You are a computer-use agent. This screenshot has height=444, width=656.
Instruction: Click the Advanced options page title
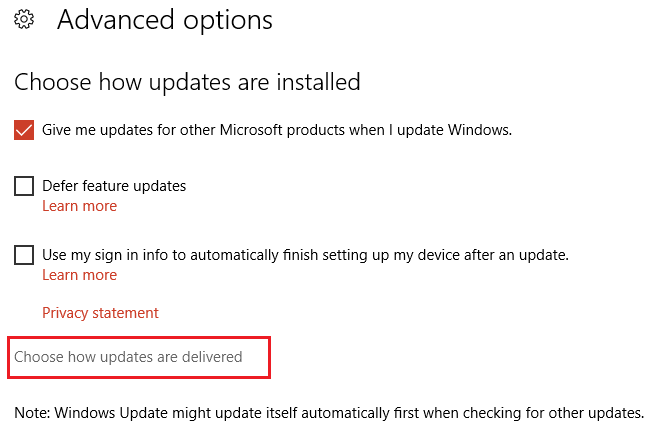[164, 20]
